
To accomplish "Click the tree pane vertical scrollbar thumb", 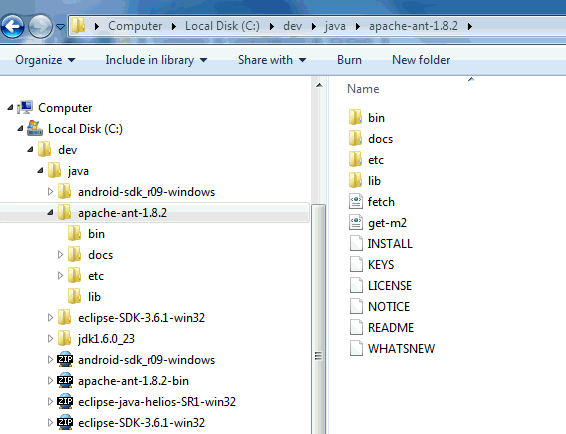I will (x=319, y=319).
